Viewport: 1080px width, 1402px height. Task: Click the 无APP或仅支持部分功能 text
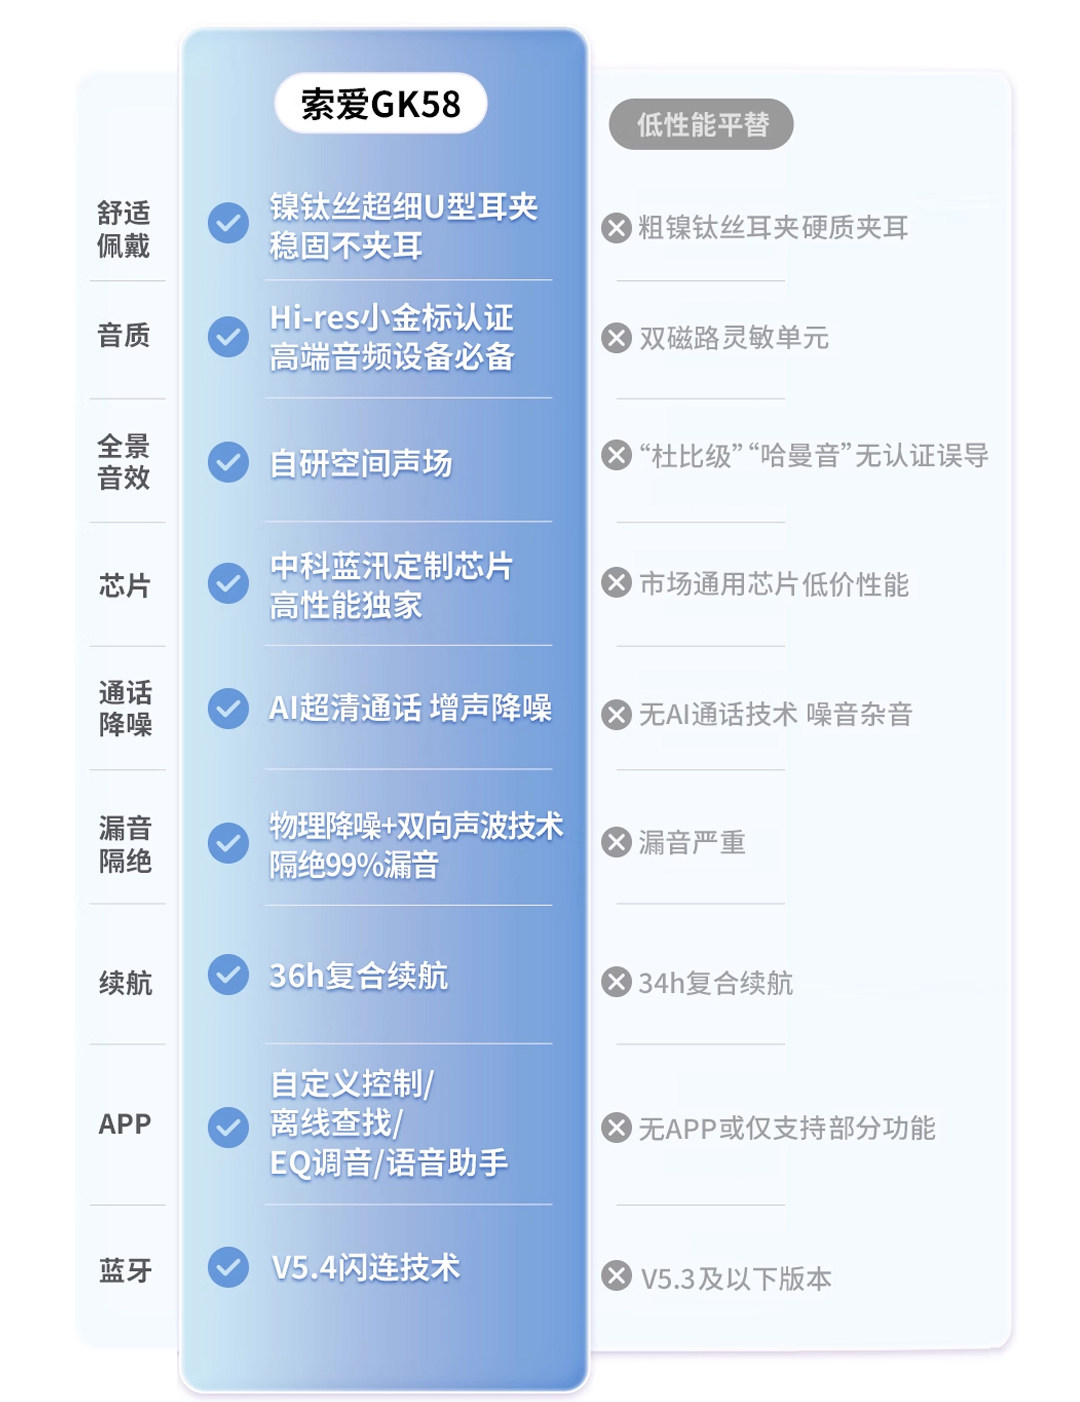[x=787, y=1128]
